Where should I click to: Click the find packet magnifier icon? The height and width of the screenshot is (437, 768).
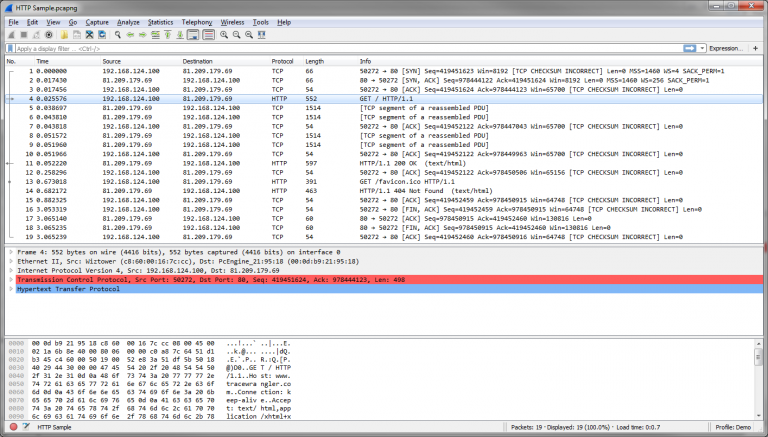point(117,34)
